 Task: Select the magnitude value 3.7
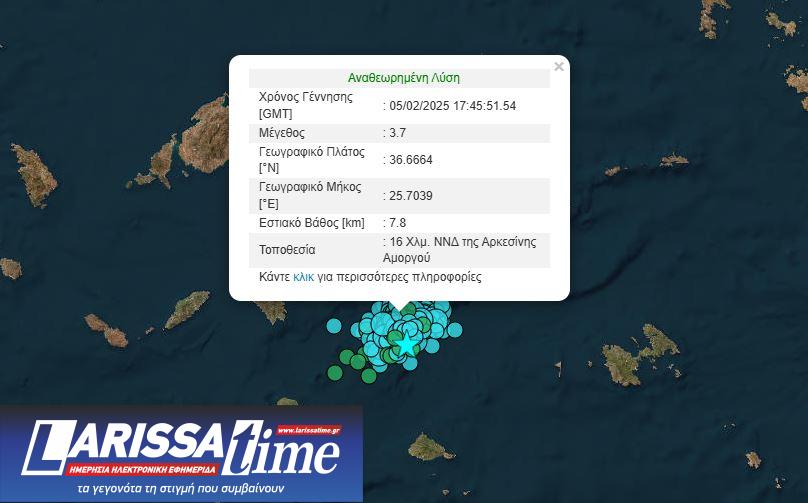pos(397,133)
